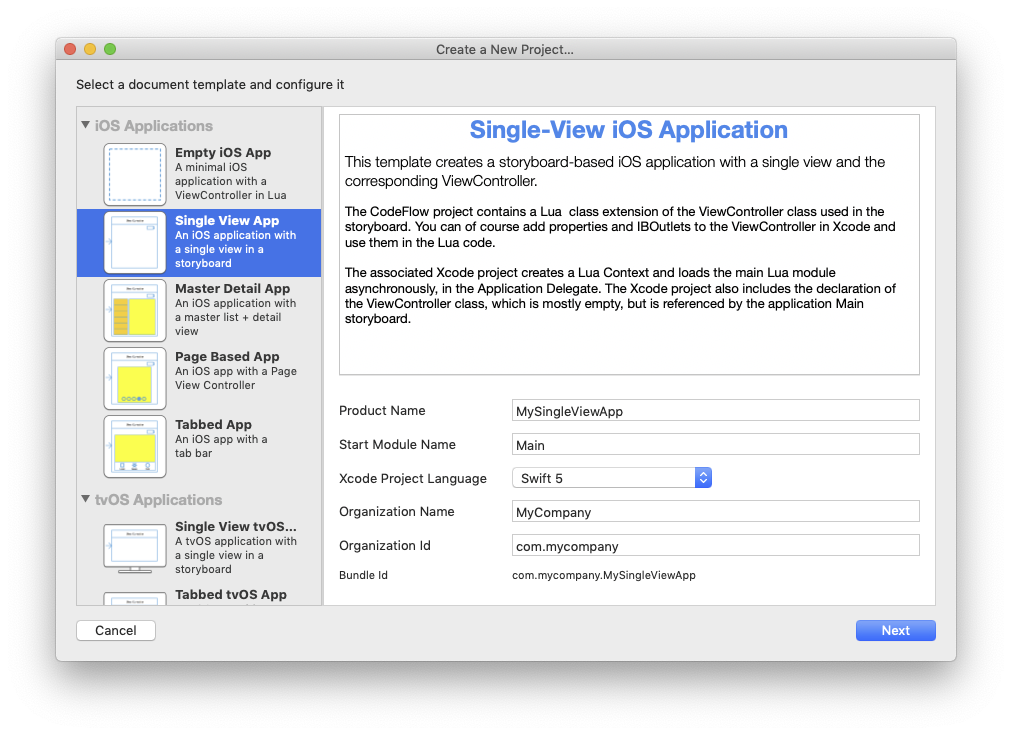Viewport: 1012px width, 735px height.
Task: Click the Cancel button
Action: [116, 630]
